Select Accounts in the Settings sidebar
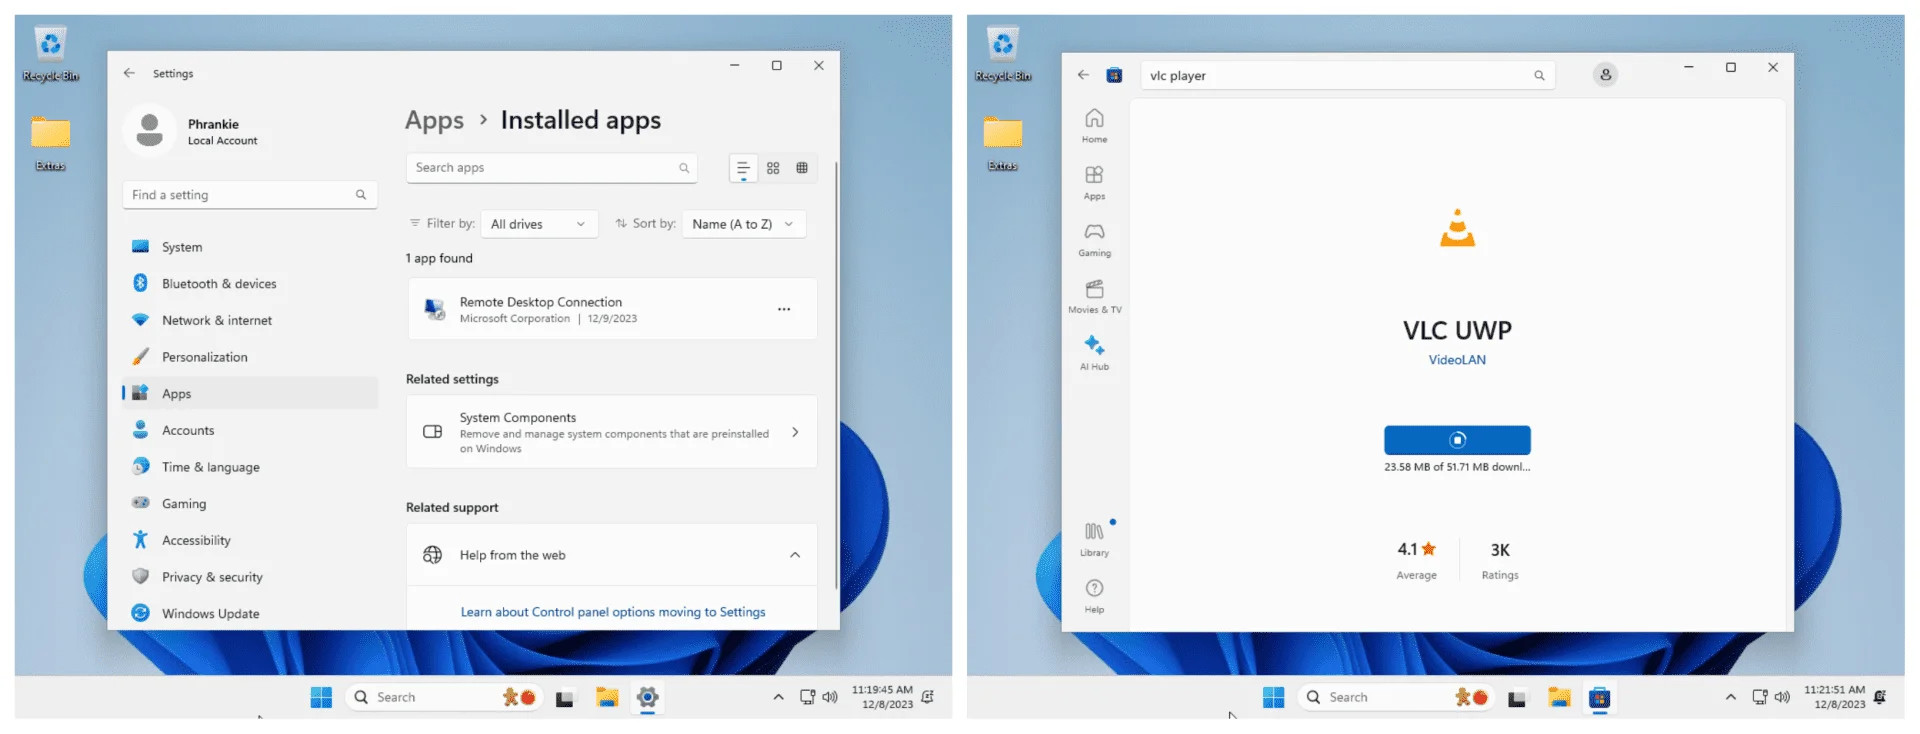1920x734 pixels. tap(250, 430)
